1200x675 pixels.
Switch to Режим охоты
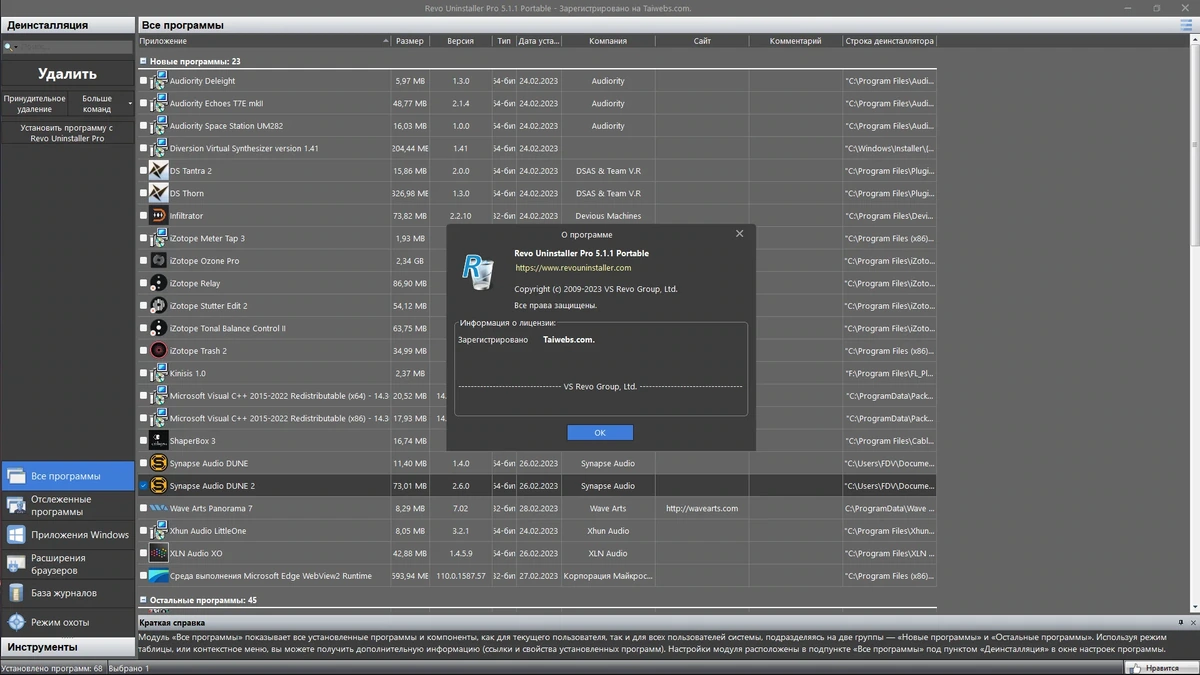click(x=67, y=622)
